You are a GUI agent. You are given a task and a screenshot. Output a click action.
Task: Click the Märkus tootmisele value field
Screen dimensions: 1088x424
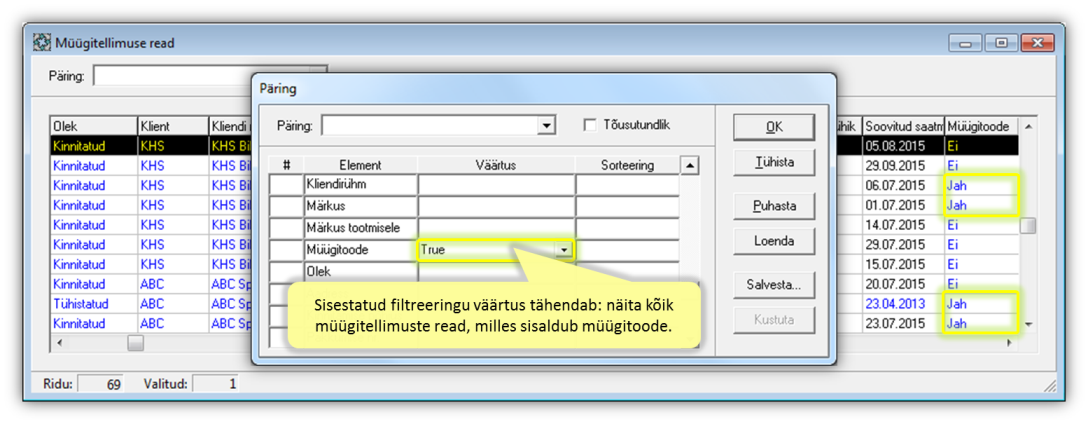pyautogui.click(x=496, y=228)
